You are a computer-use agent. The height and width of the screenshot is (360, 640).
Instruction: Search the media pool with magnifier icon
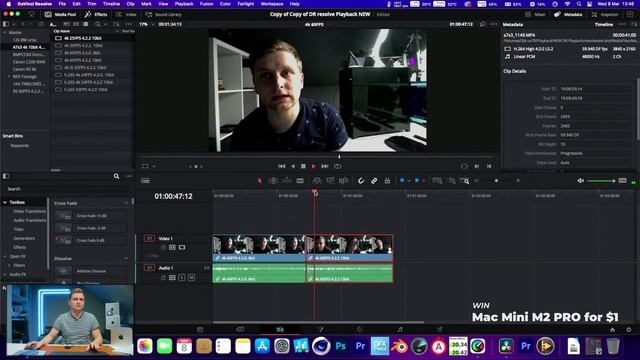click(x=98, y=24)
